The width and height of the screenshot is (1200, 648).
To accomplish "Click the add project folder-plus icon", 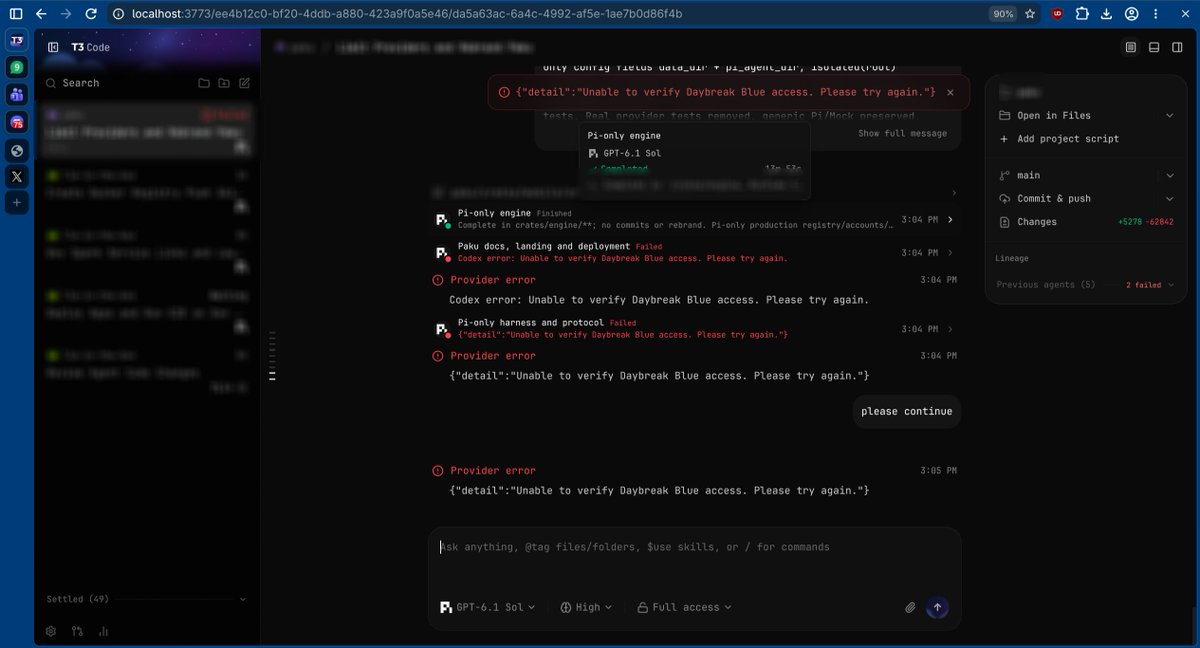I will tap(224, 83).
